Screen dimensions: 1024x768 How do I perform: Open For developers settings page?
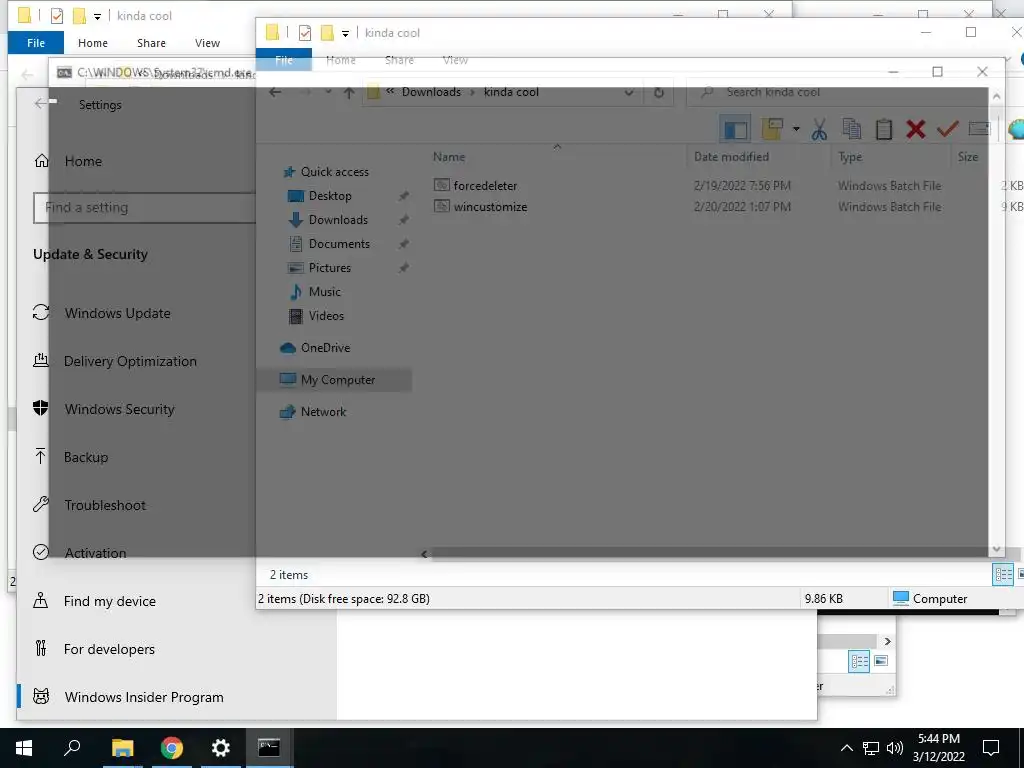tap(109, 649)
